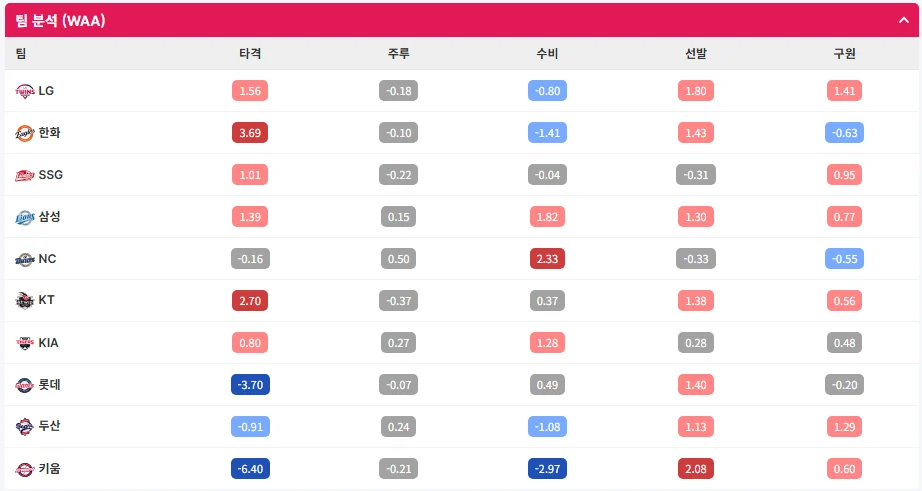Sort by the 구원 column header
Screen dimensions: 922x491
point(844,54)
